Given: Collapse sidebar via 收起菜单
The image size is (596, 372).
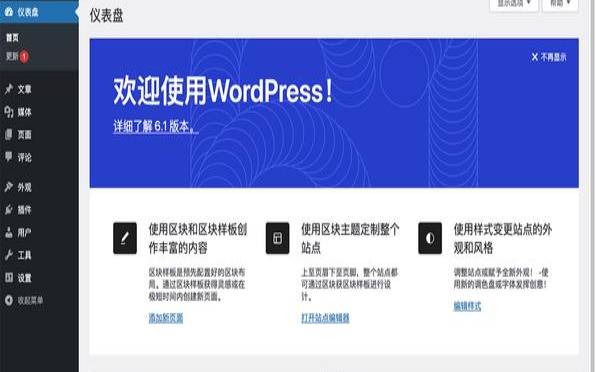Looking at the screenshot, I should tap(40, 300).
